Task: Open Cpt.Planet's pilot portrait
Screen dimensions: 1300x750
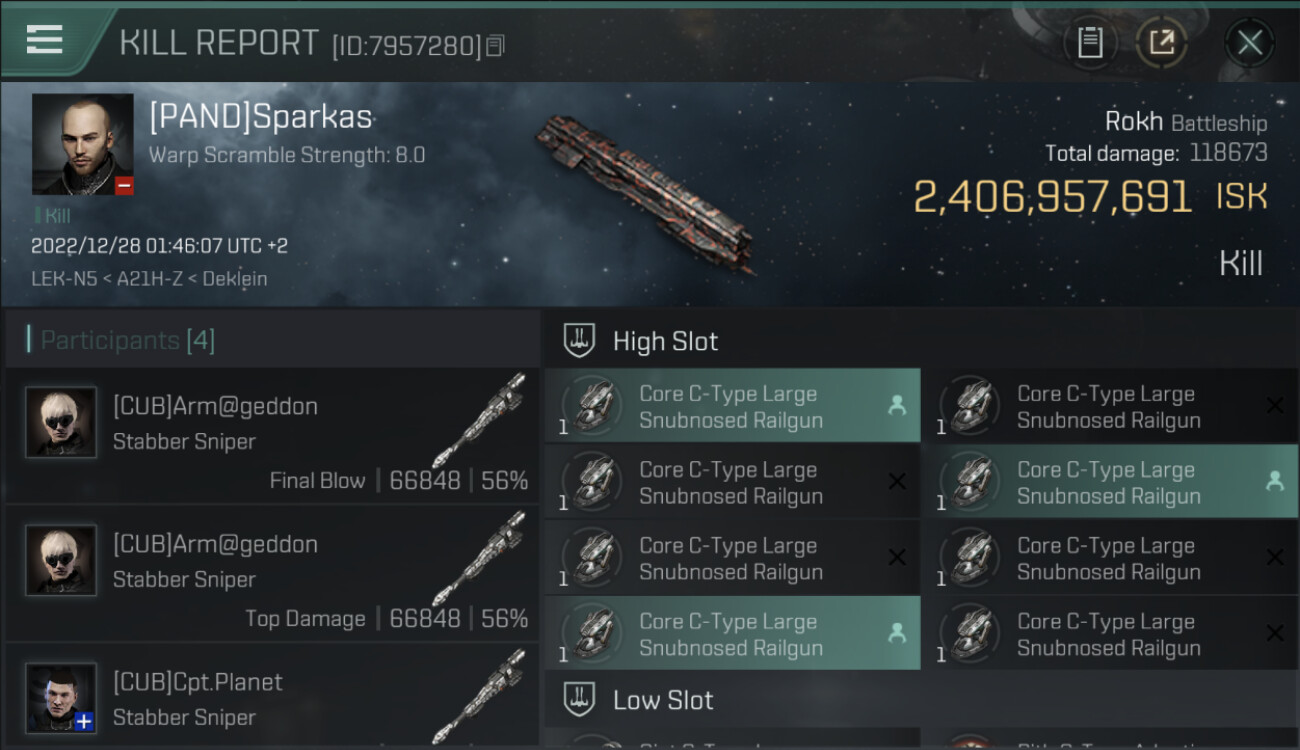Action: (x=61, y=697)
